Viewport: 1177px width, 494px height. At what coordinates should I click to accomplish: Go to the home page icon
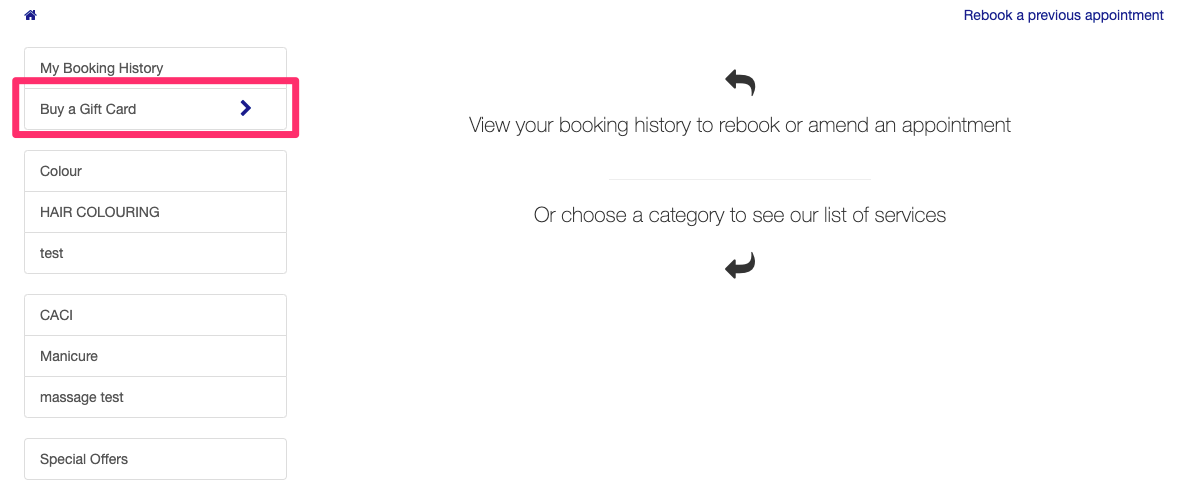pyautogui.click(x=31, y=15)
